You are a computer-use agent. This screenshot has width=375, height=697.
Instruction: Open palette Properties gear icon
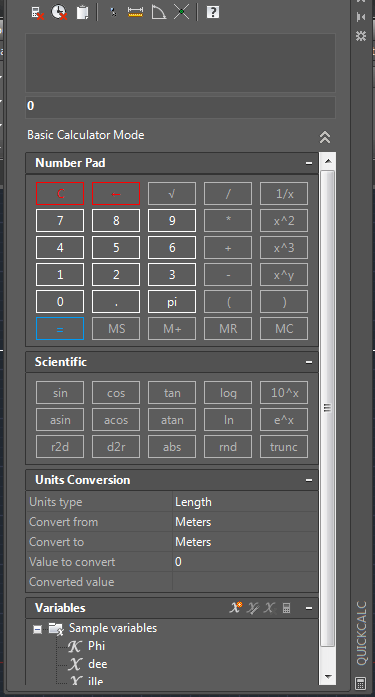pos(361,36)
